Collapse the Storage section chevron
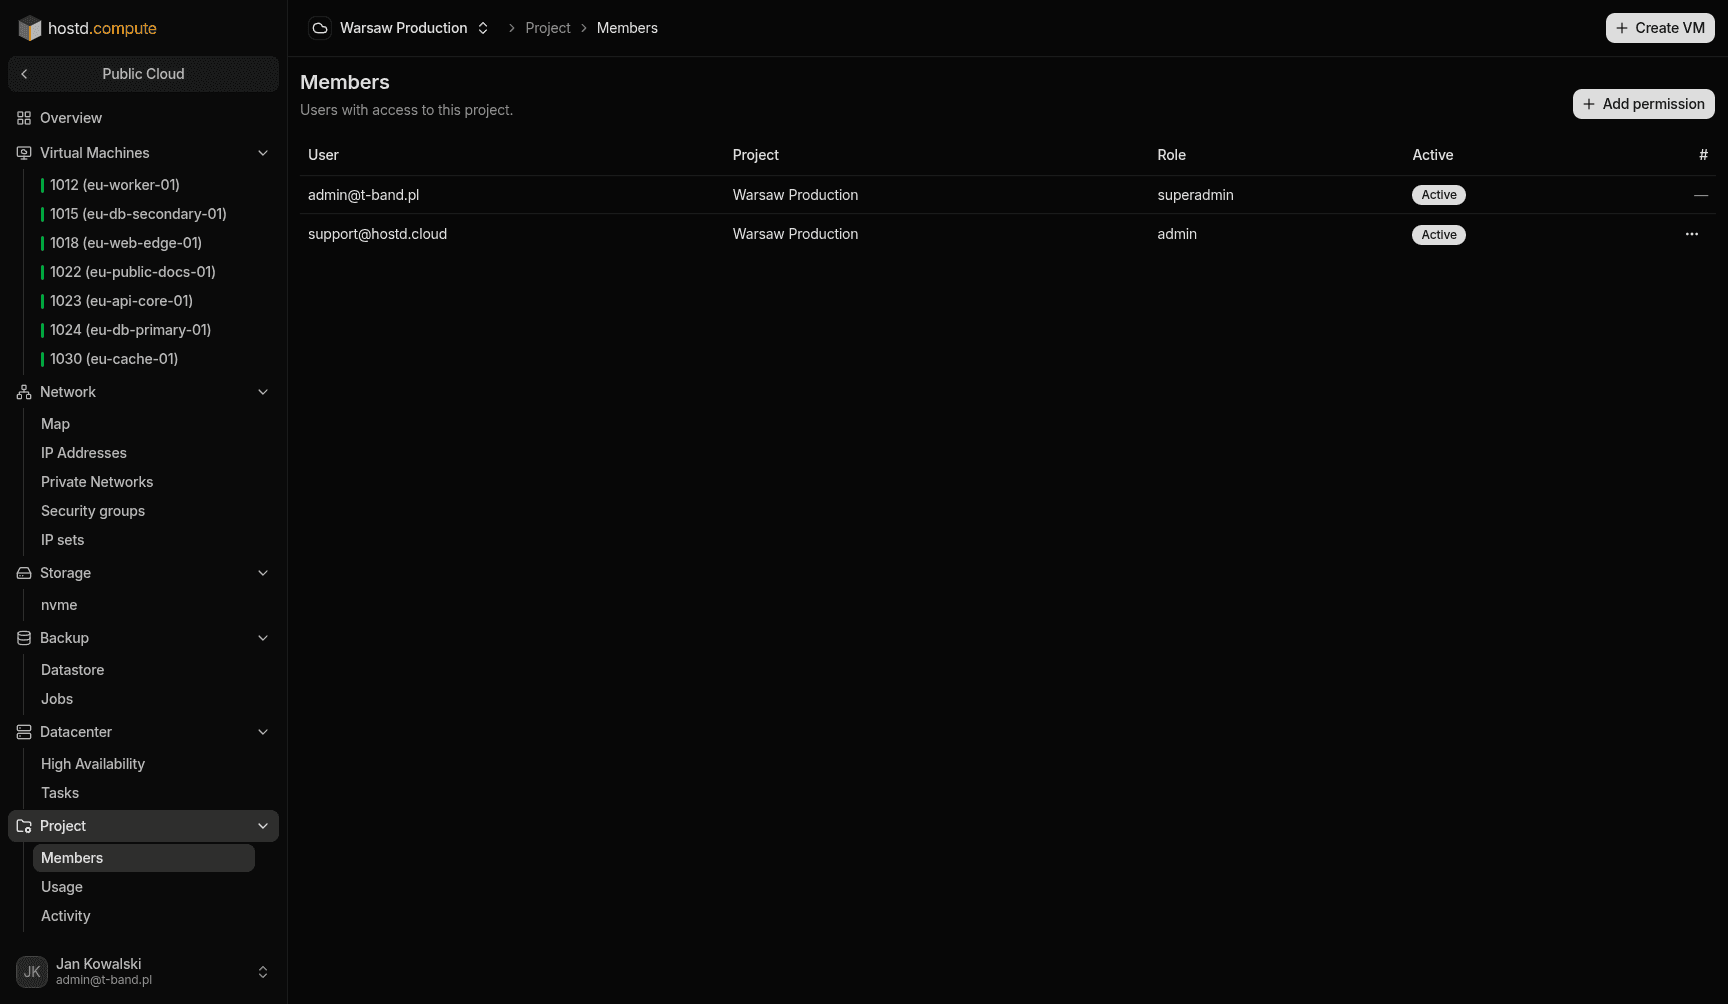 pyautogui.click(x=263, y=573)
